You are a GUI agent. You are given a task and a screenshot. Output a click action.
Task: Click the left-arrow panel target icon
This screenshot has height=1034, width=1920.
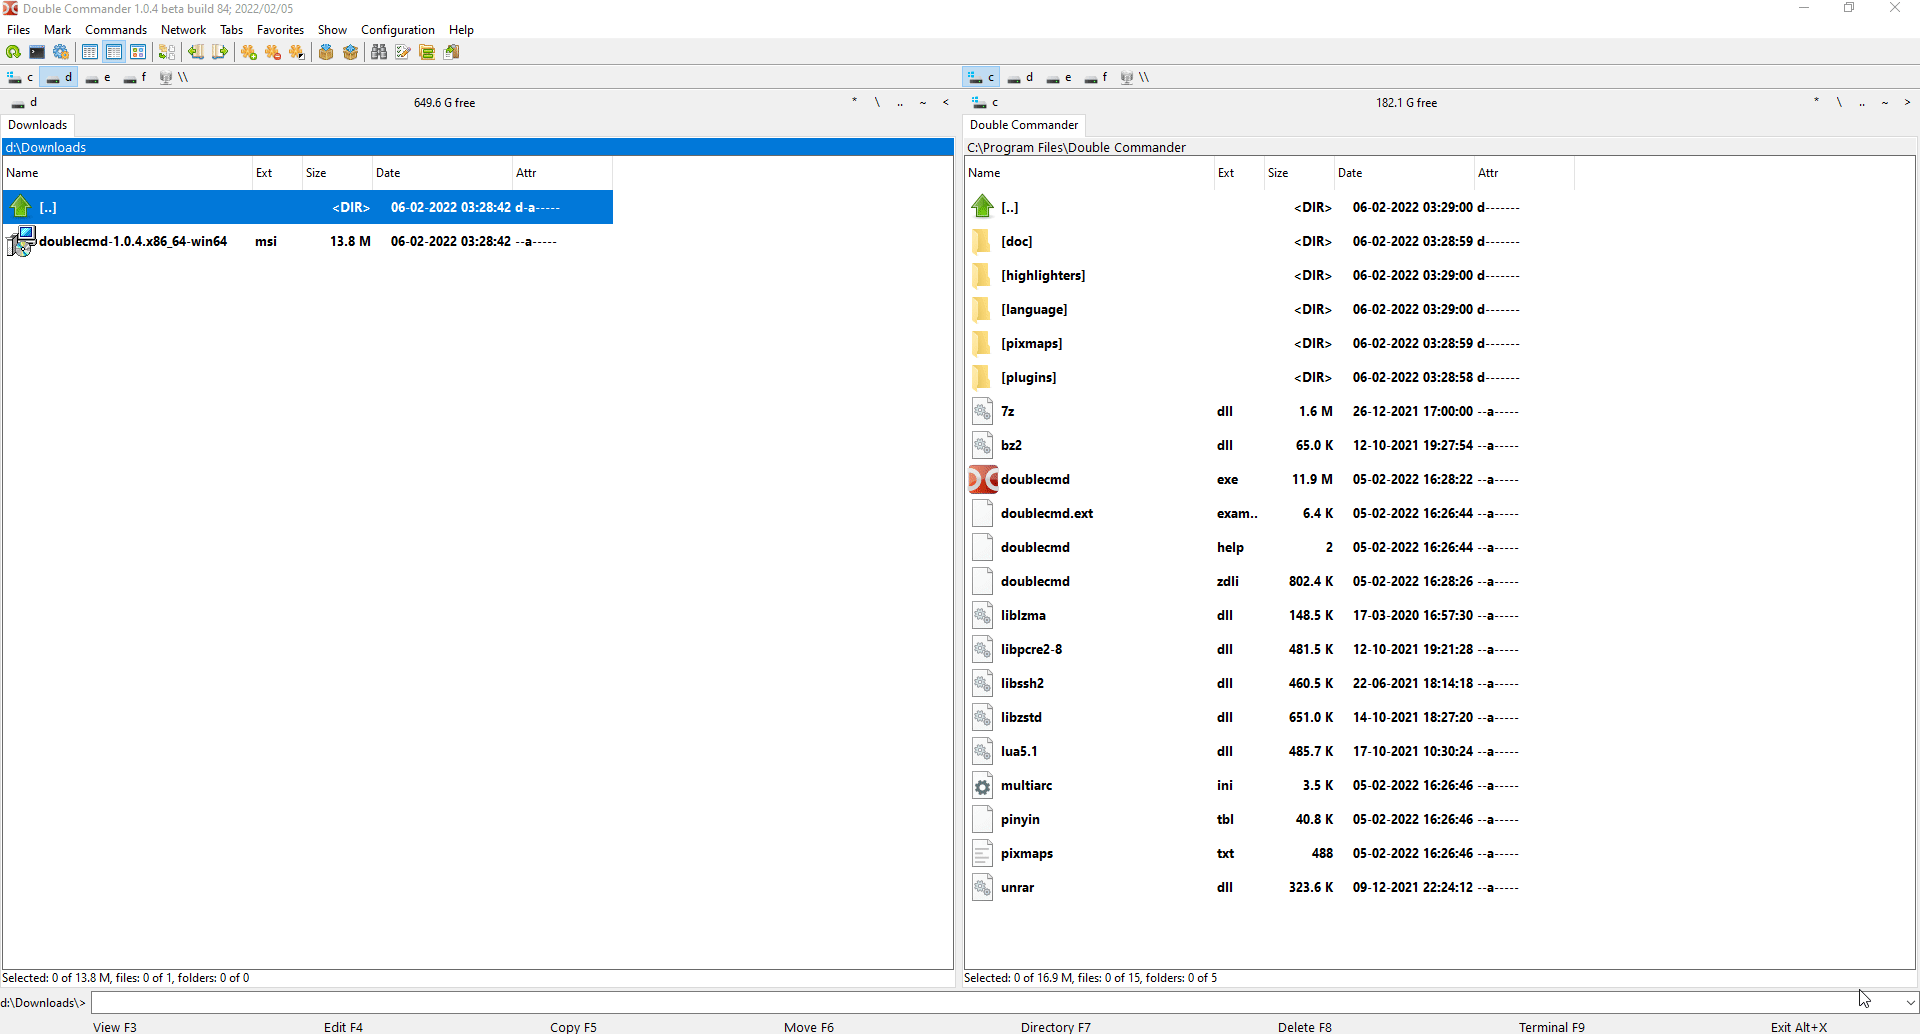pyautogui.click(x=196, y=52)
